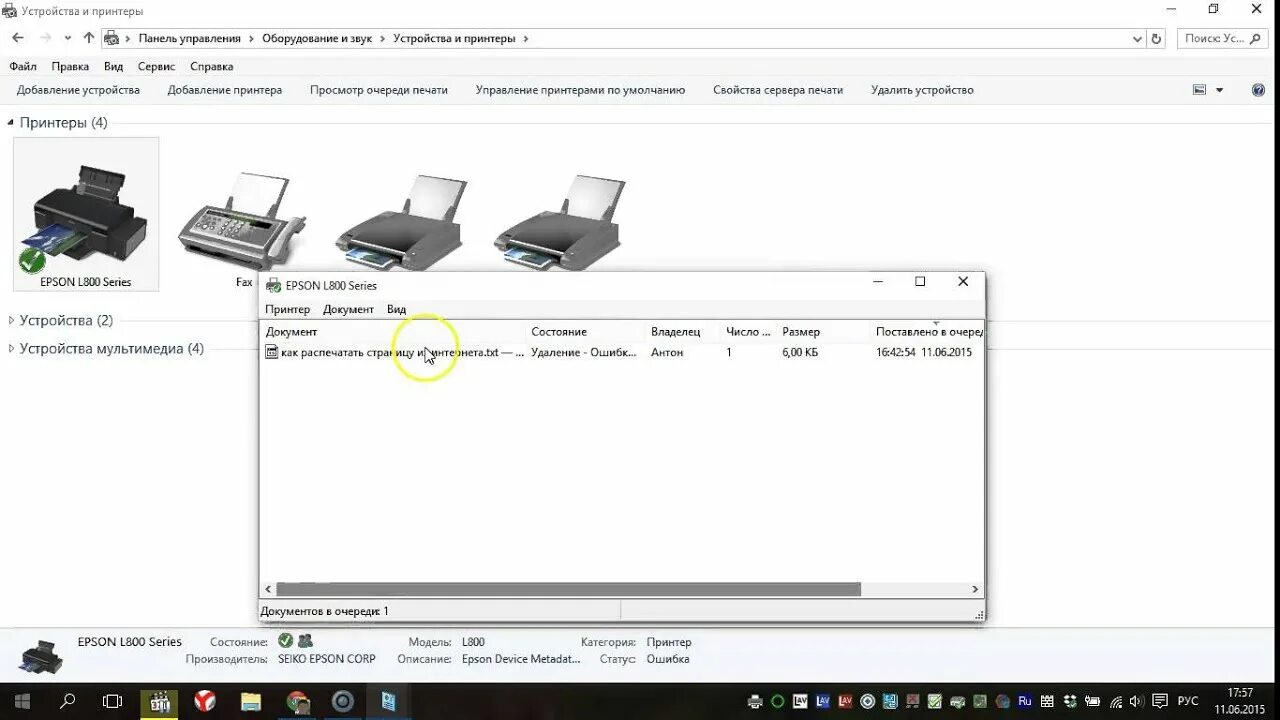Open the help question mark icon
This screenshot has height=720, width=1280.
point(1259,90)
